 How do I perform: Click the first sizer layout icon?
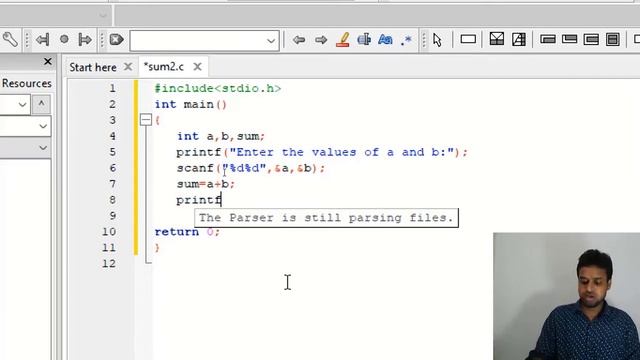point(548,40)
